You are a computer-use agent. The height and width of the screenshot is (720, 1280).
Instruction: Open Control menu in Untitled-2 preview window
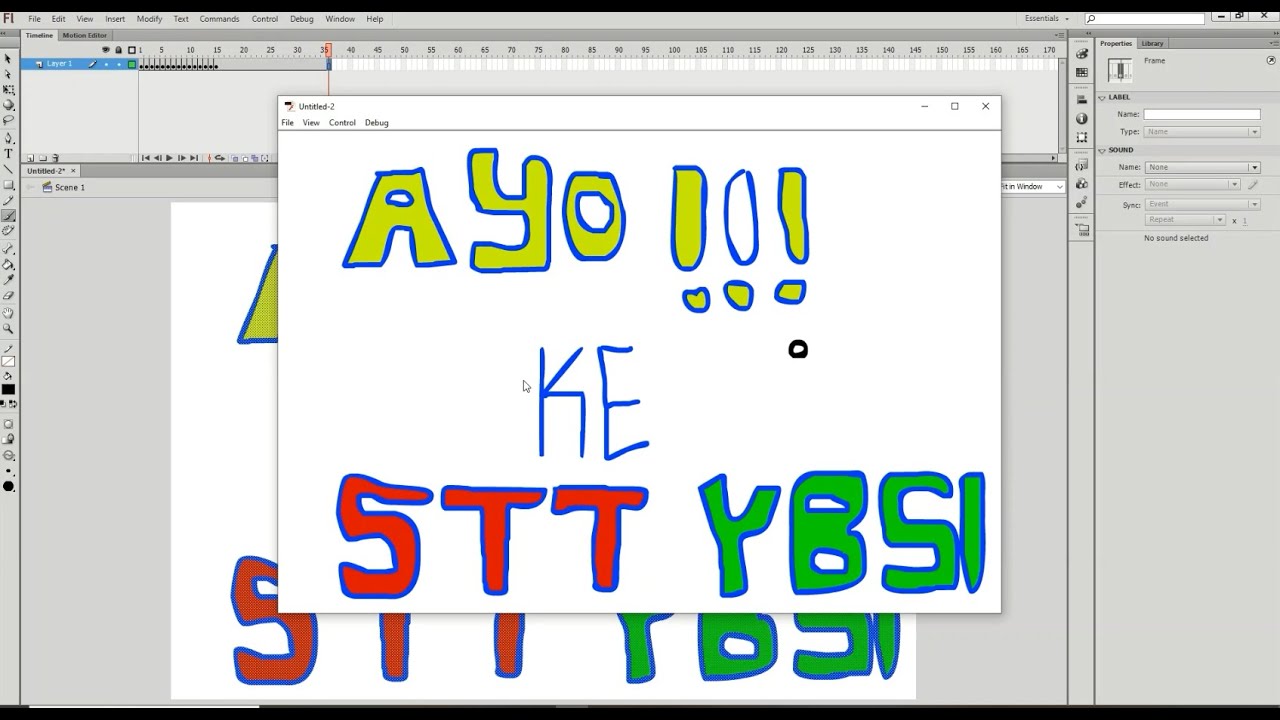(342, 123)
